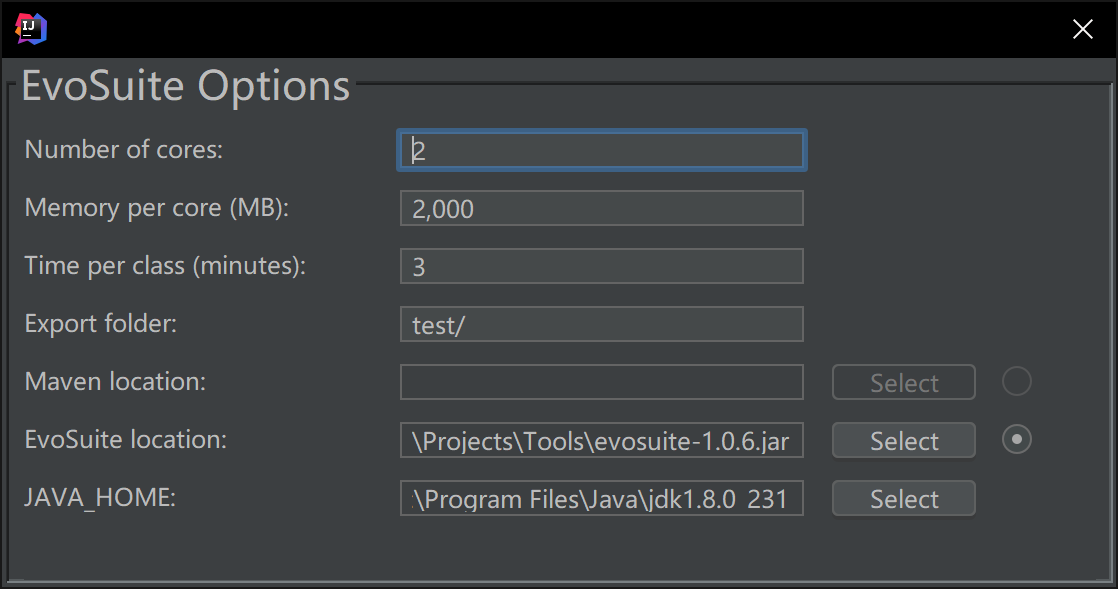Enable the Maven location radio button

[x=1017, y=381]
